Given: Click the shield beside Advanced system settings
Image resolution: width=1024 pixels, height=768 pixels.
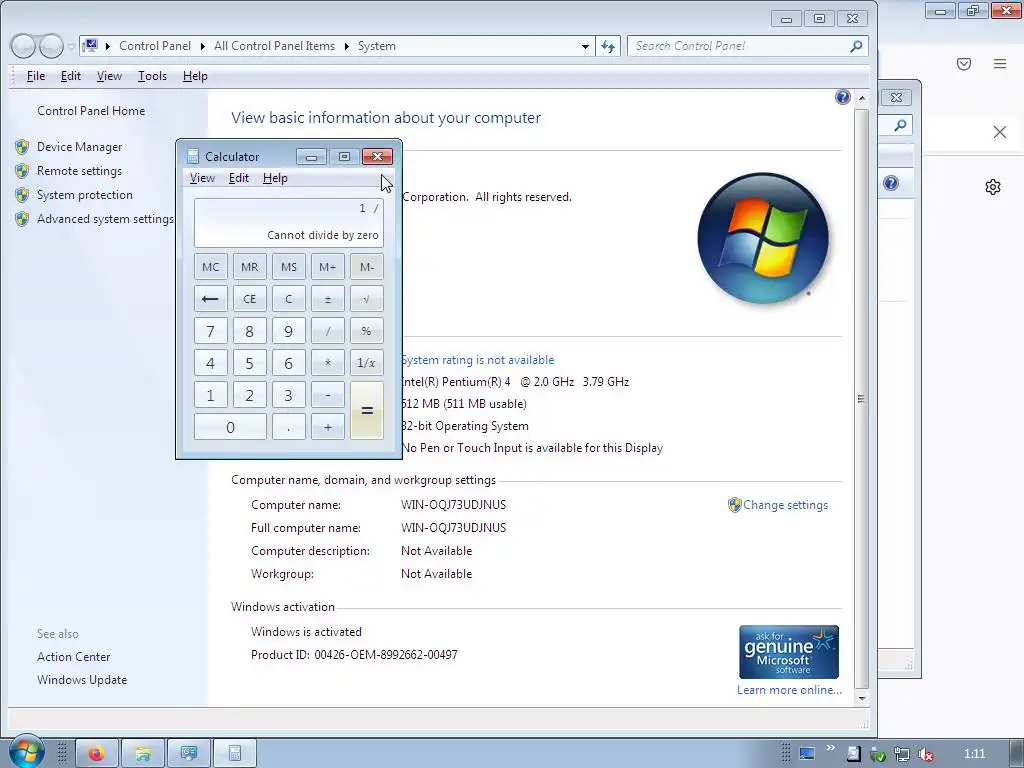Looking at the screenshot, I should click(22, 219).
